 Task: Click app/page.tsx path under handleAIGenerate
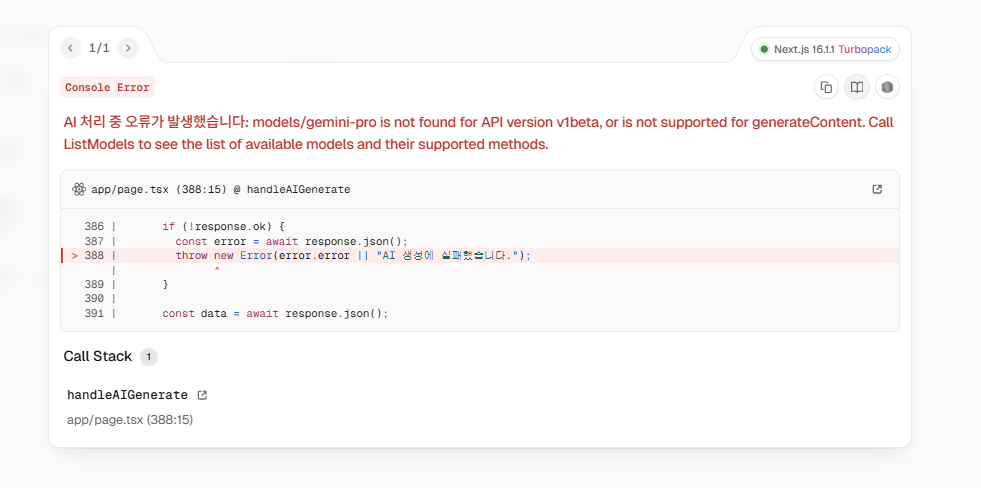tap(130, 420)
